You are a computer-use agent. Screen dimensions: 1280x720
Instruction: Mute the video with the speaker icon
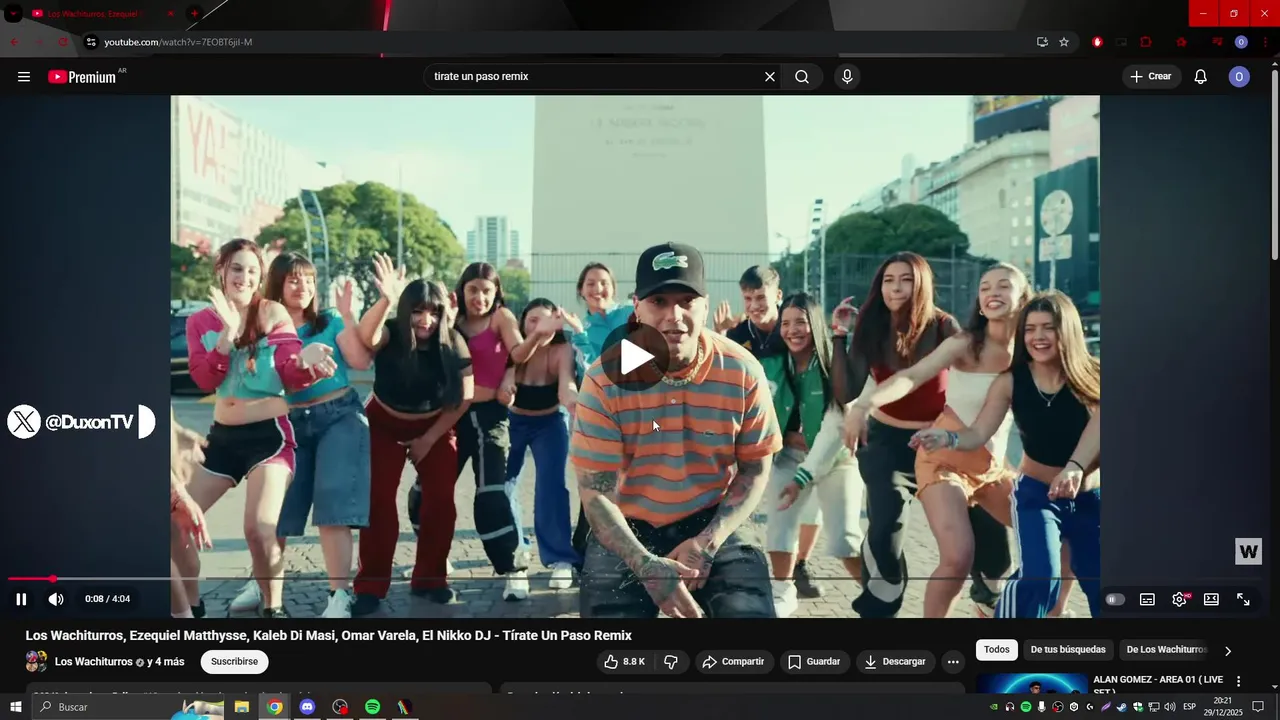(x=56, y=599)
